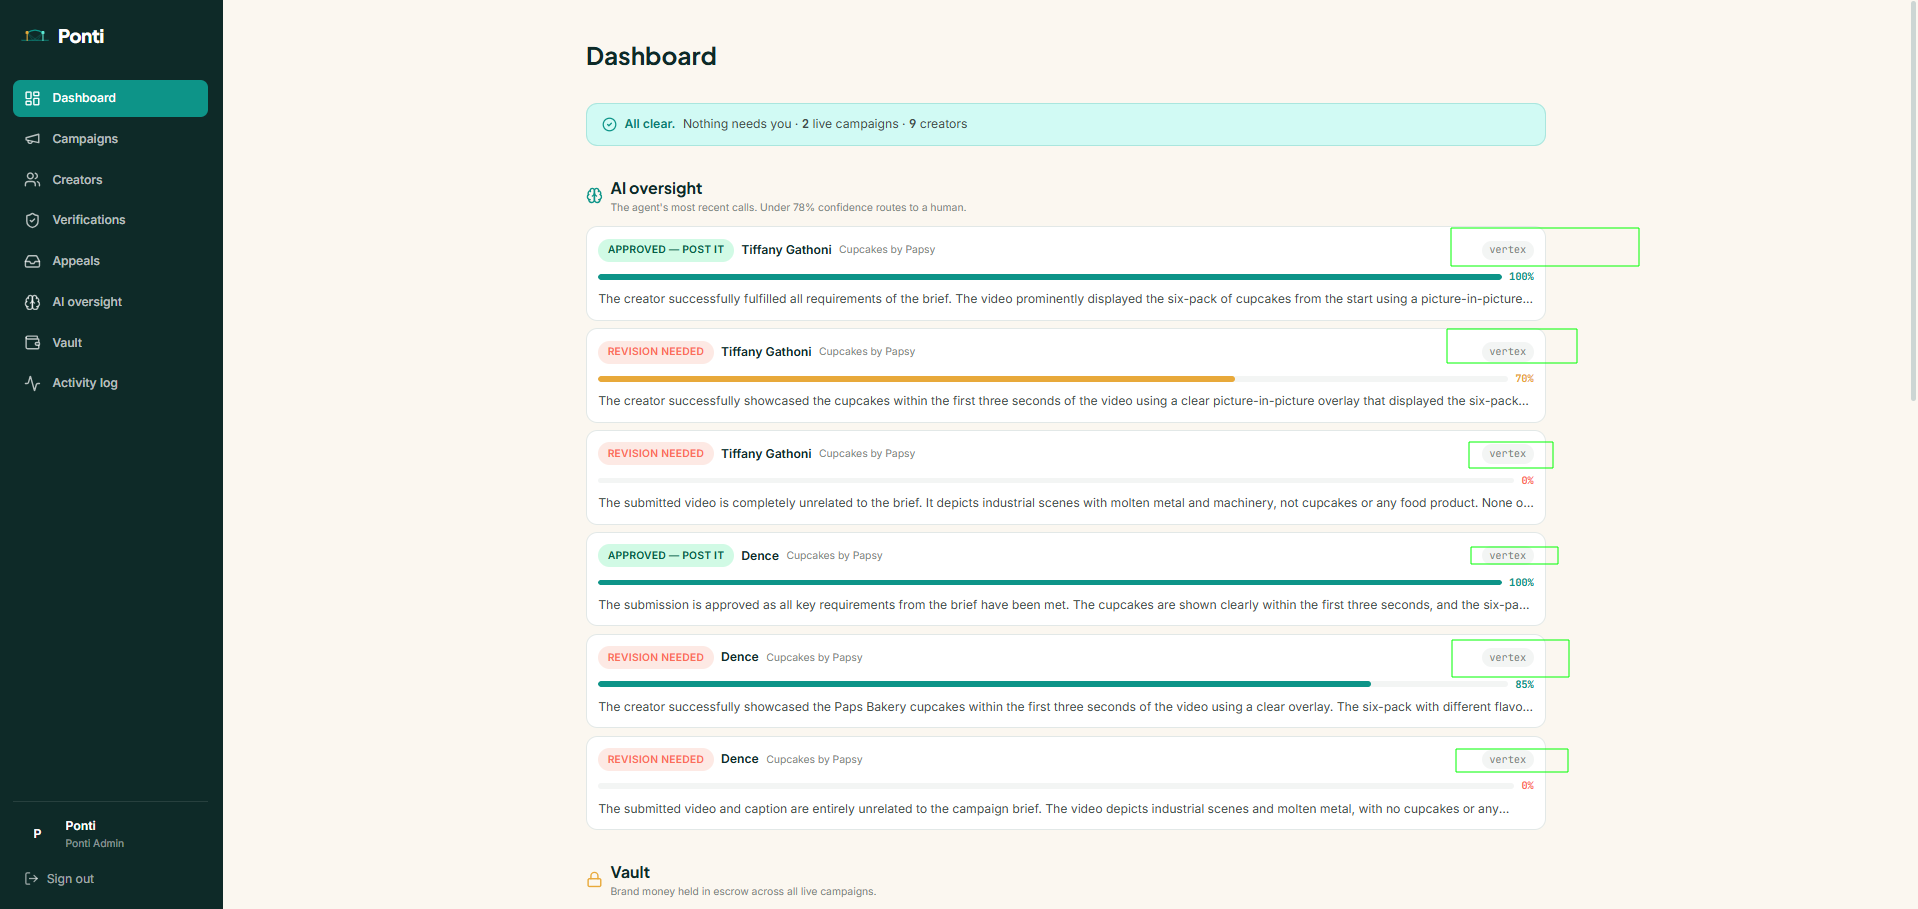This screenshot has height=909, width=1918.
Task: Click Tiffany Gathoni's 100% confidence bar
Action: click(1050, 277)
